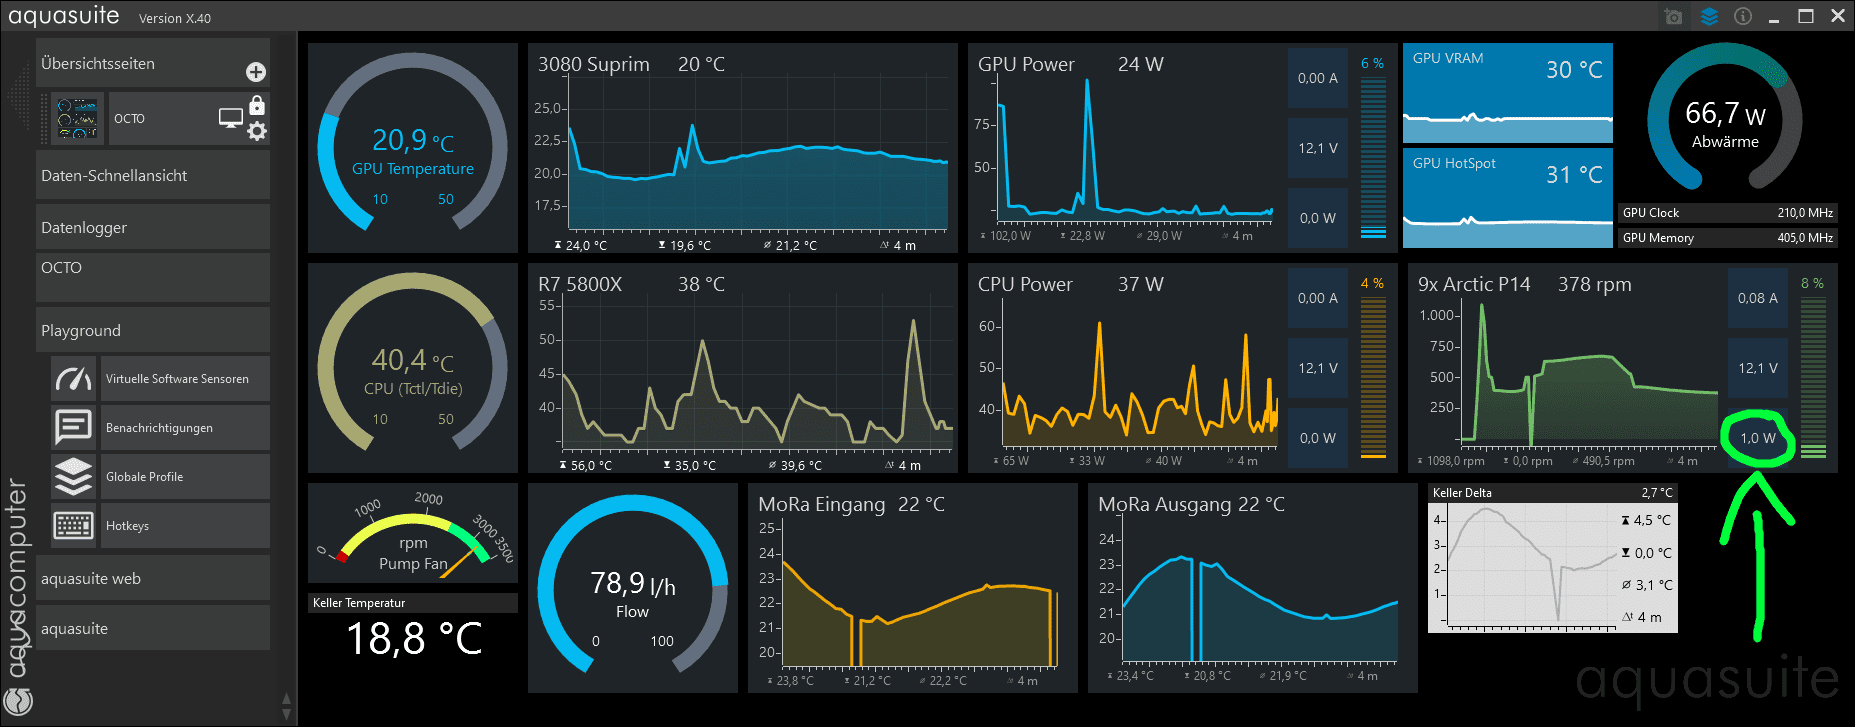The height and width of the screenshot is (727, 1855).
Task: Click the sidebar scroll down arrow
Action: [287, 714]
